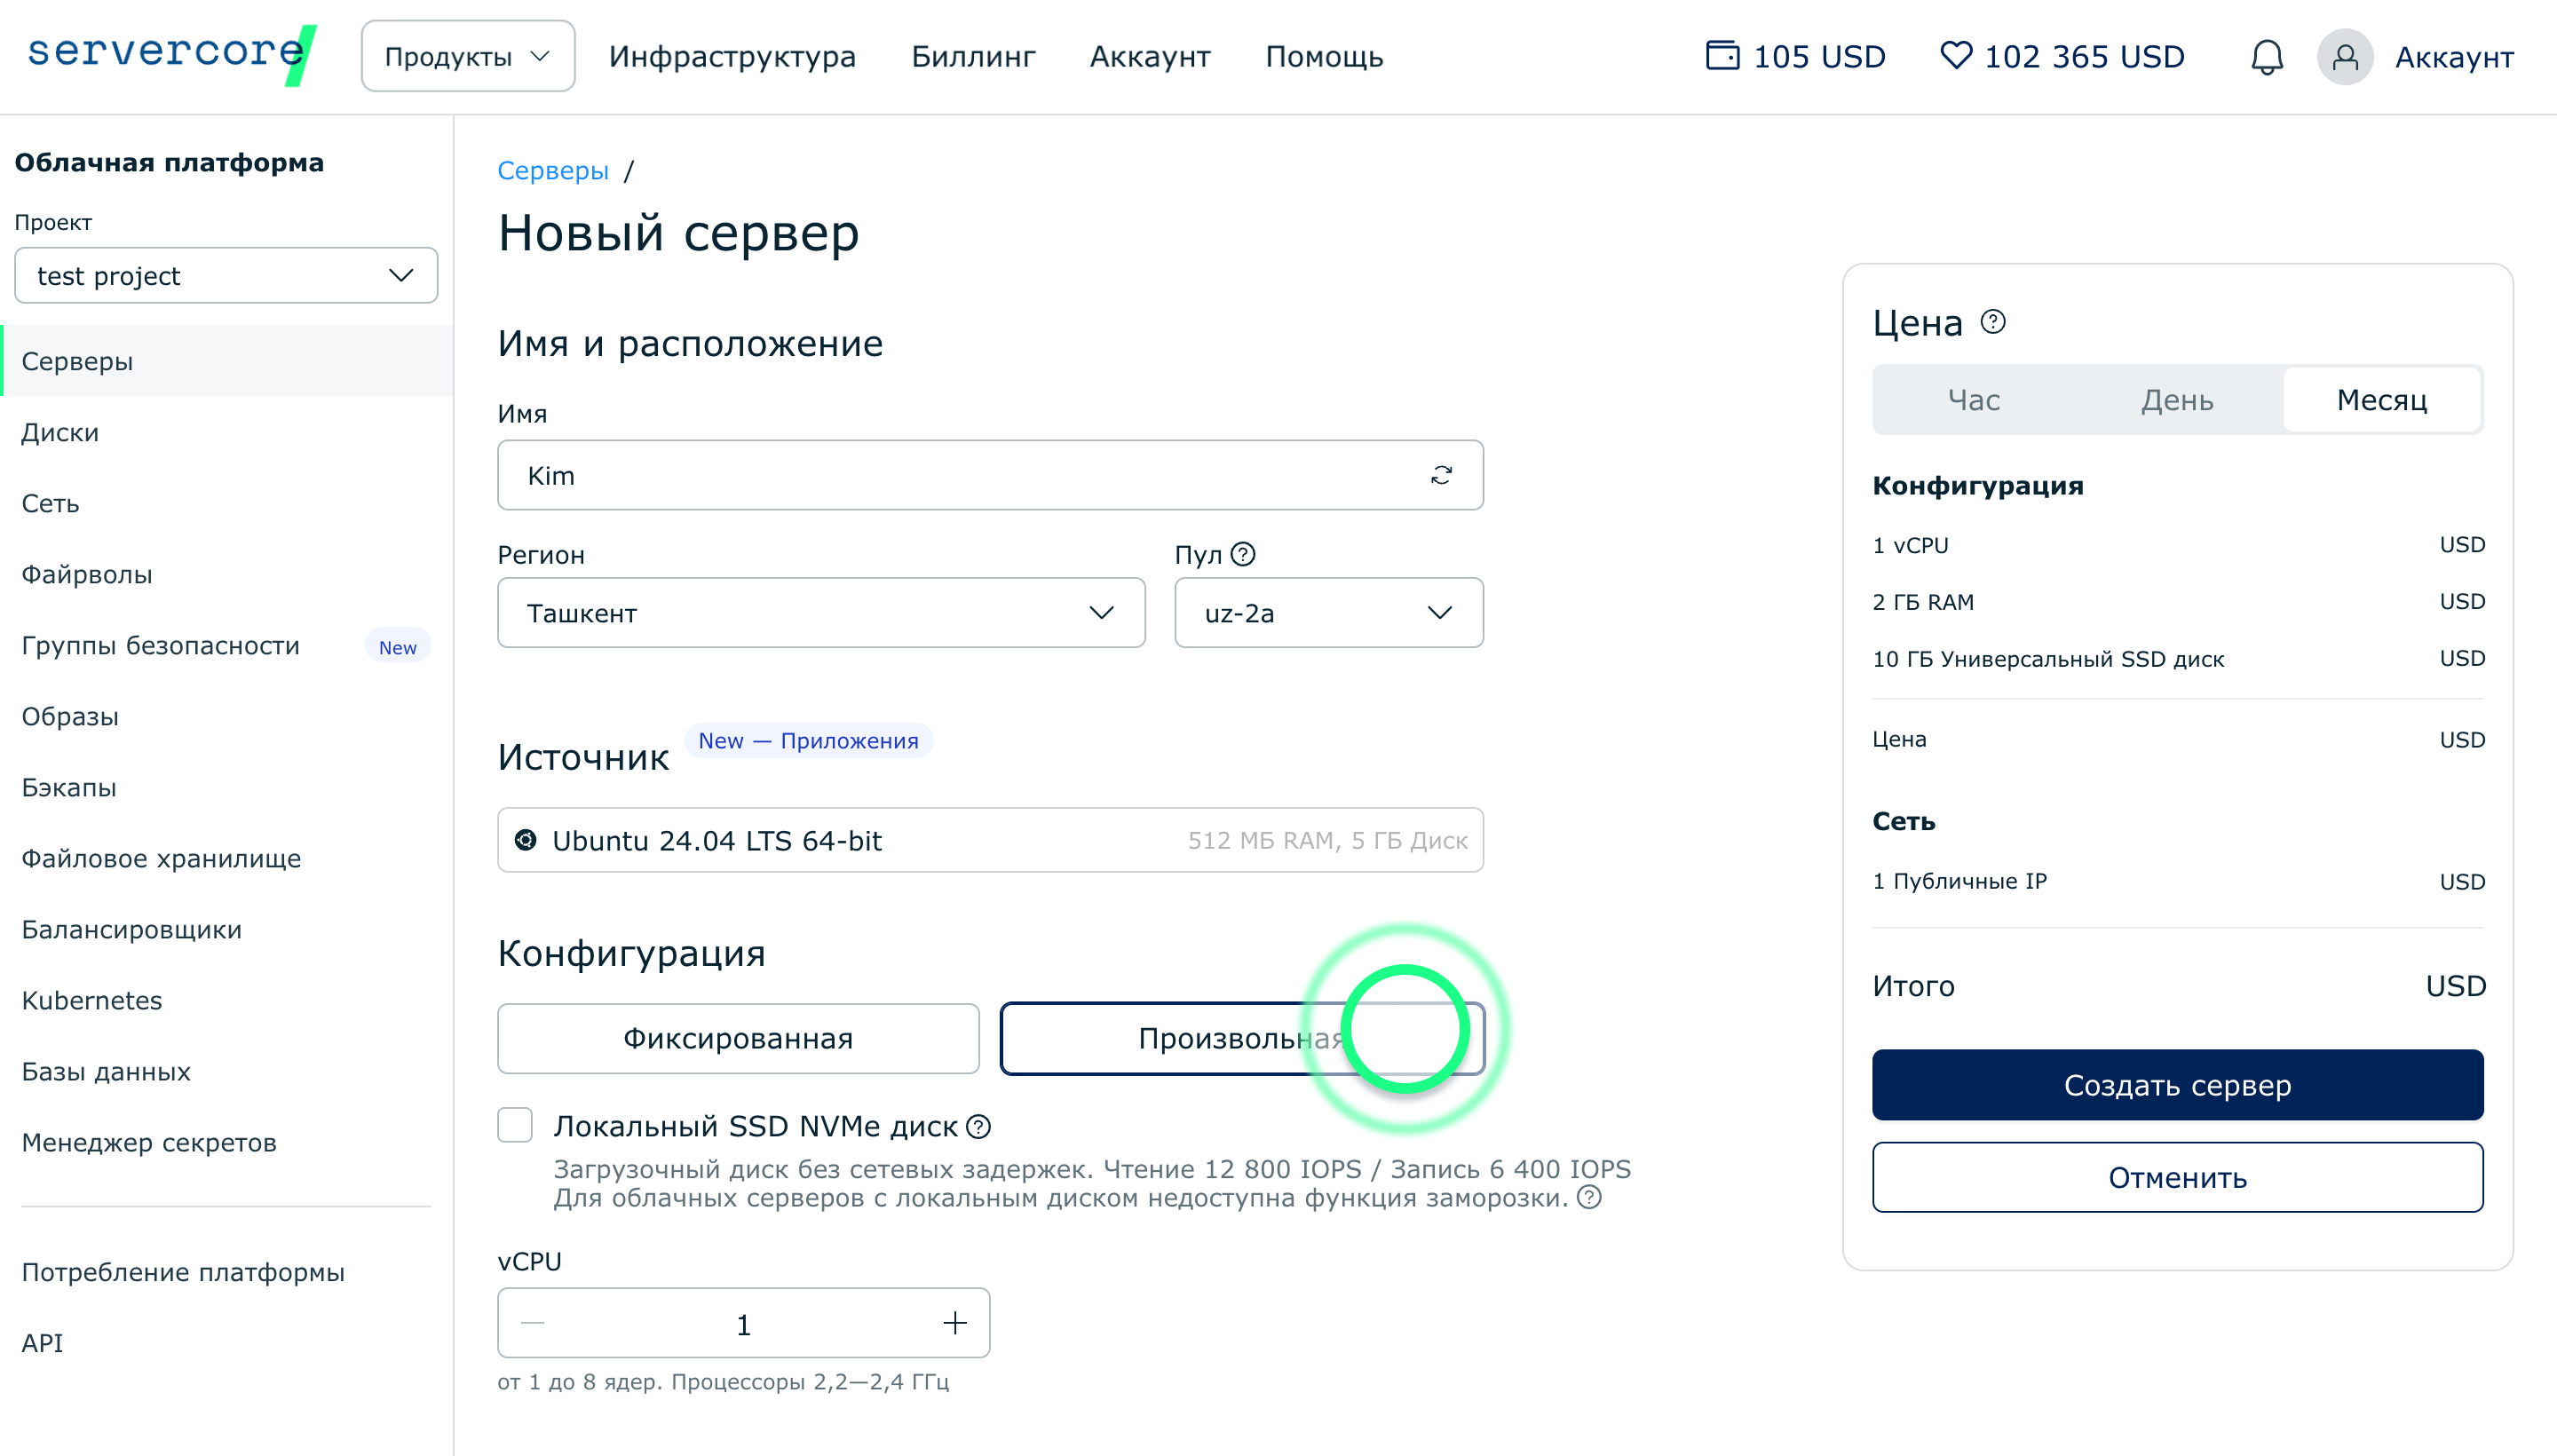This screenshot has width=2557, height=1456.
Task: Go to Сеть in sidebar
Action: (226, 503)
